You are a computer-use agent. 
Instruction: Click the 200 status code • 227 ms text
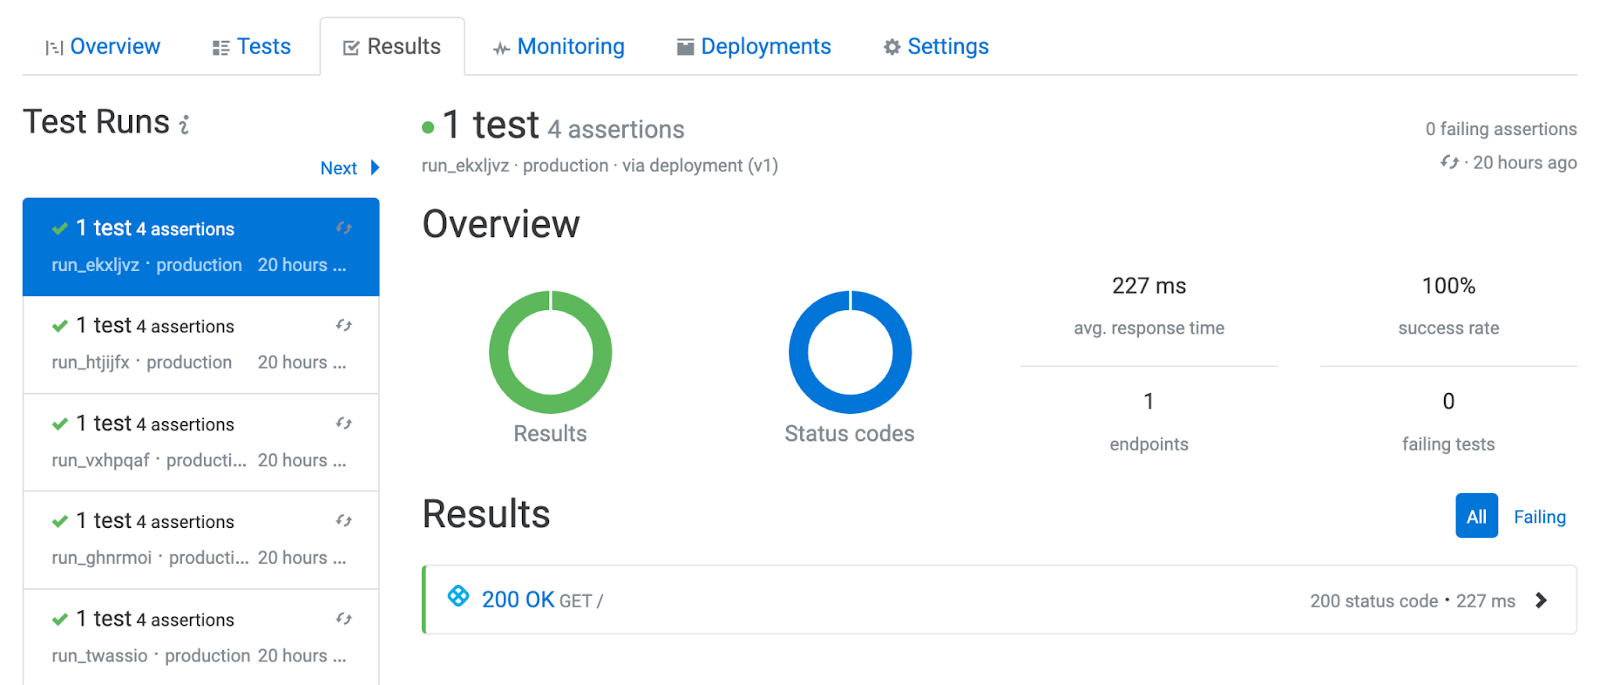1412,601
